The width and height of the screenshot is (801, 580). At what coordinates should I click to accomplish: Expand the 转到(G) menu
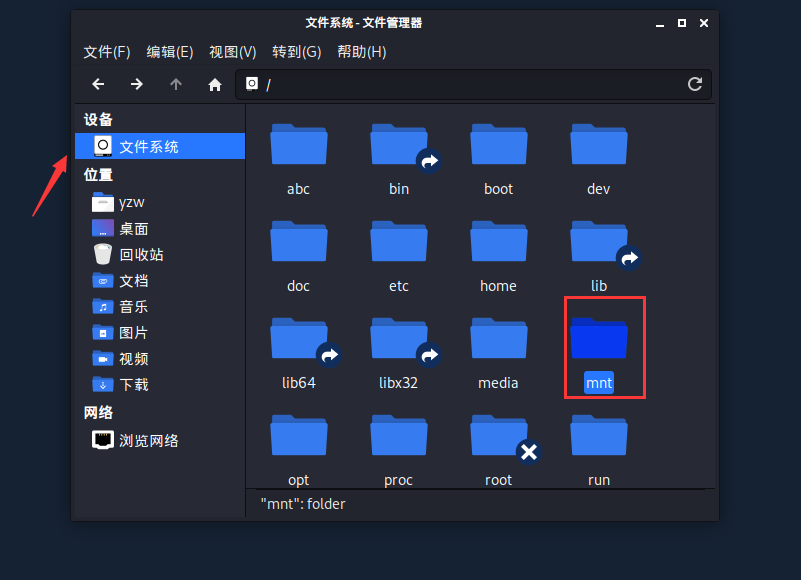tap(297, 52)
